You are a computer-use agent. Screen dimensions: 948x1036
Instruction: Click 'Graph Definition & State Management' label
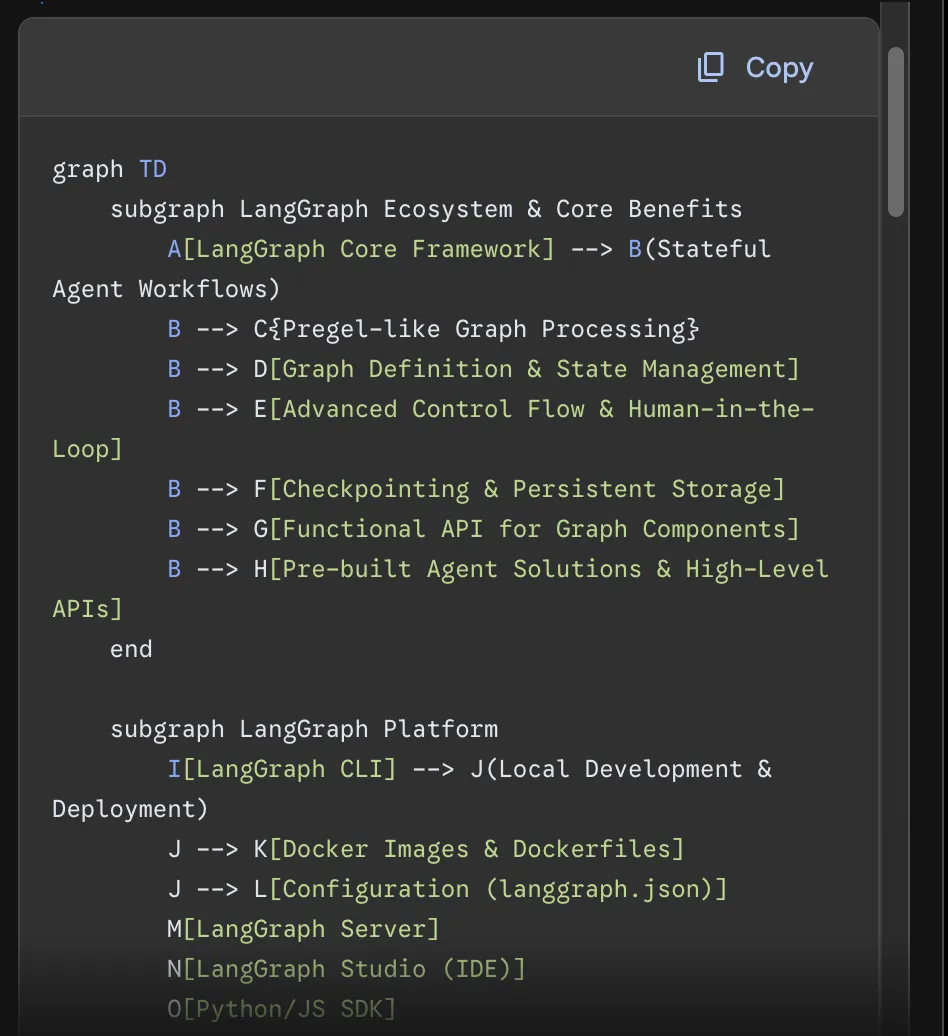534,369
